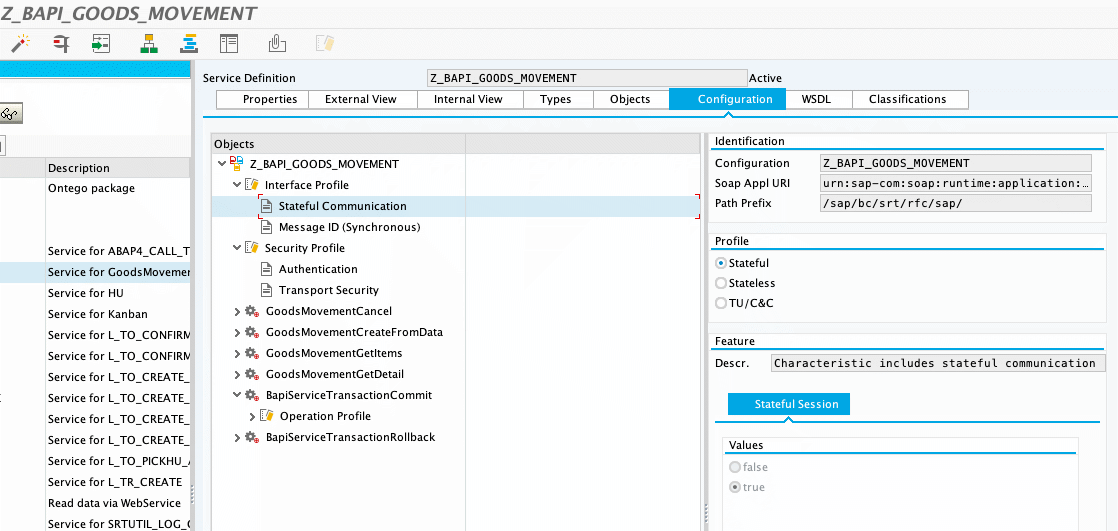Select the TU/C&C profile radio button
1118x531 pixels.
tap(721, 303)
